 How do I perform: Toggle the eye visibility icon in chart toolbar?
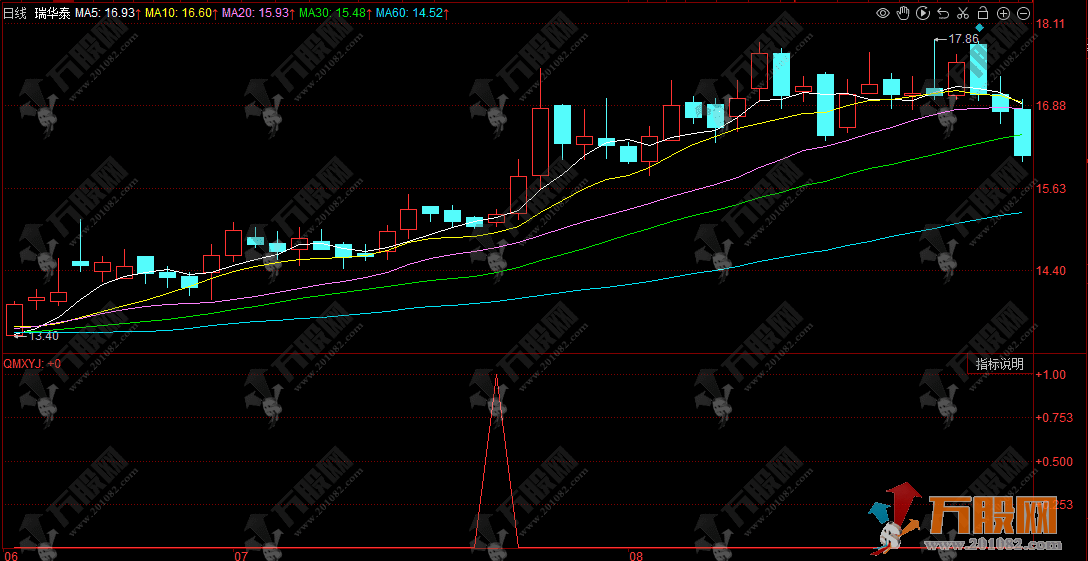pos(882,13)
